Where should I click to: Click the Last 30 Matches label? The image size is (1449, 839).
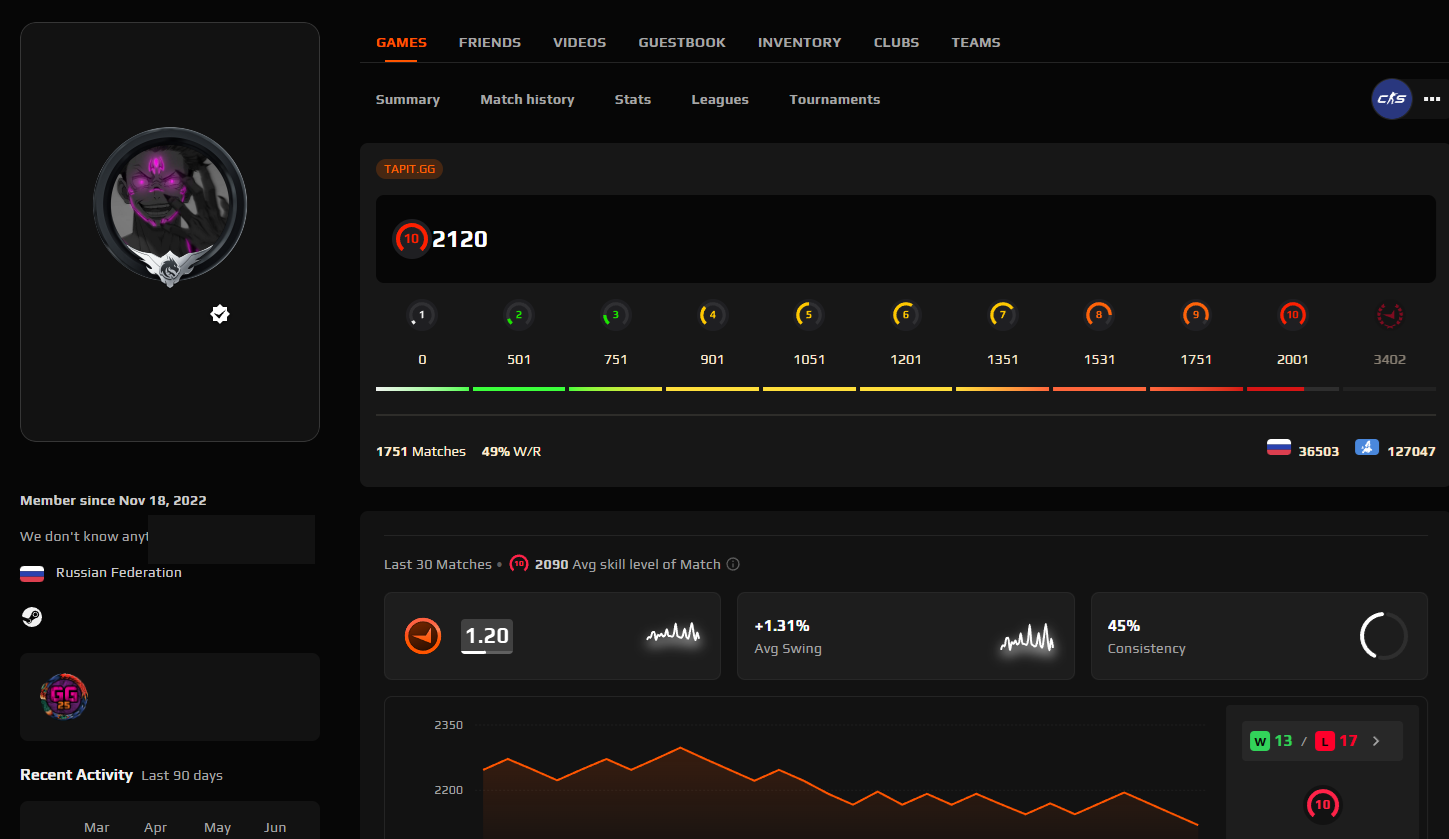438,564
